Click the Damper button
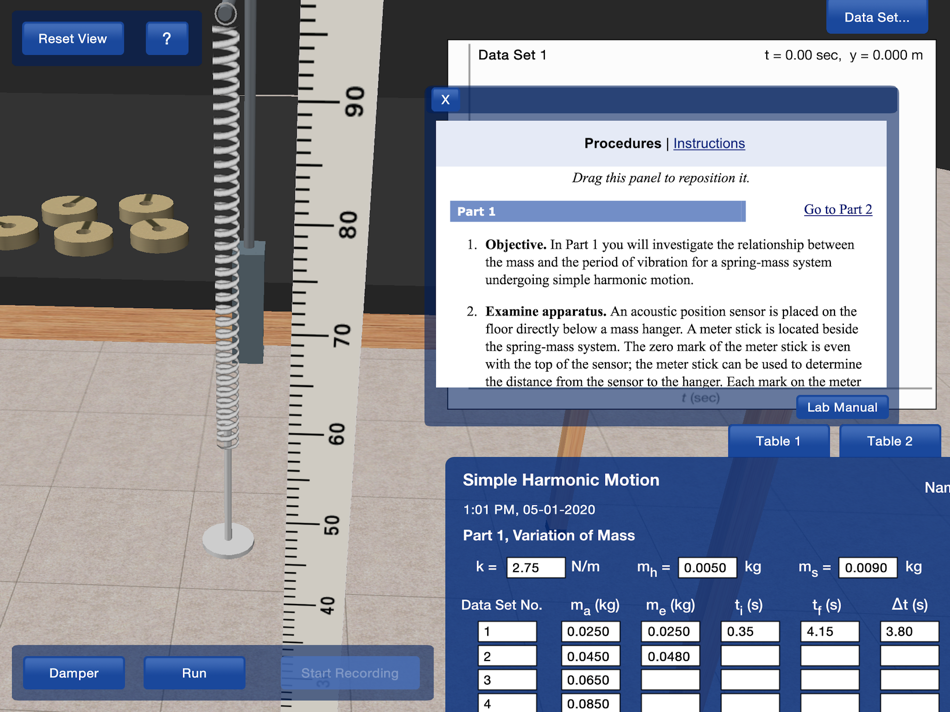 tap(74, 673)
